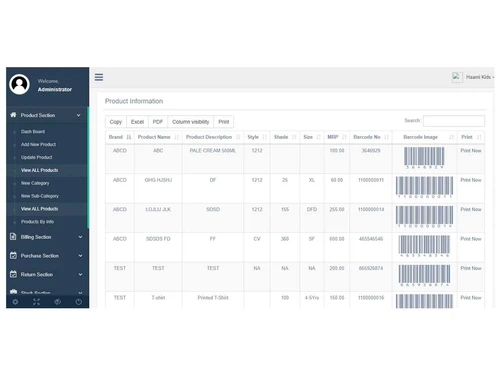
Task: Open Column visibility dropdown
Action: click(x=191, y=122)
